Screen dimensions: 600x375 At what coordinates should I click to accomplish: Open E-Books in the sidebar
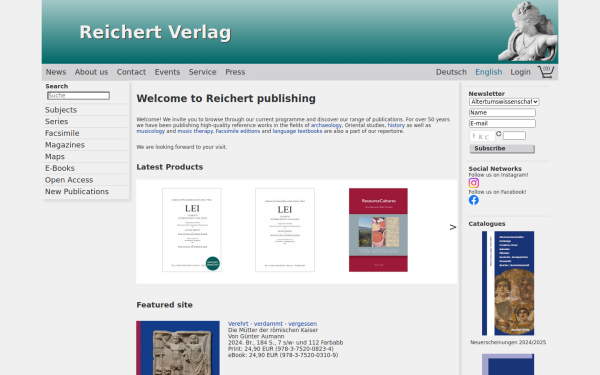[60, 168]
